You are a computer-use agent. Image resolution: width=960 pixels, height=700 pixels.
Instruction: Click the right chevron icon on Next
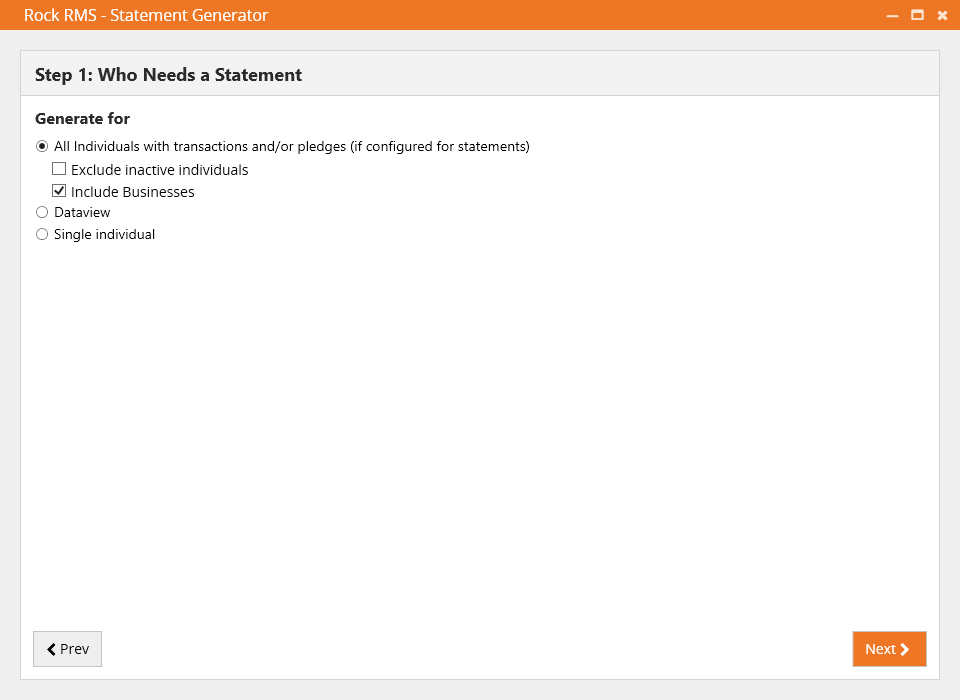(904, 649)
